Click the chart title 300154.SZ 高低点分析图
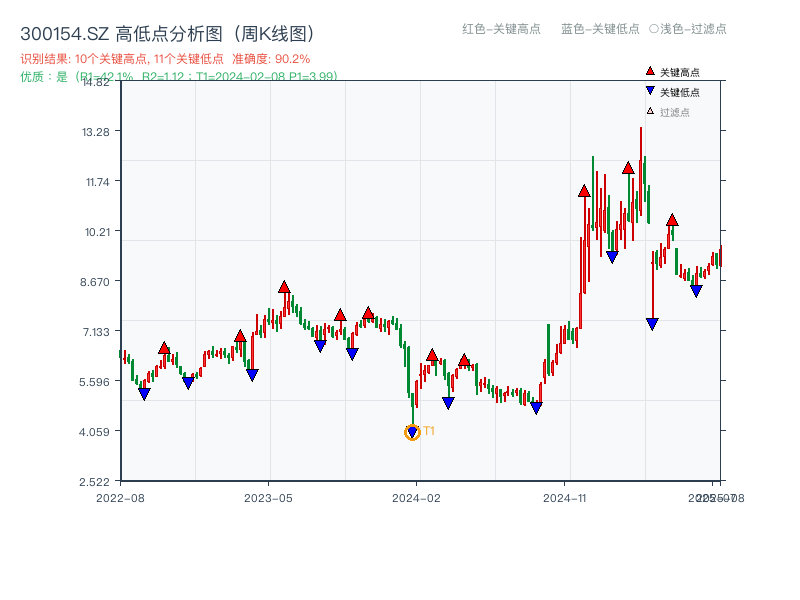Viewport: 800px width, 600px height. (x=167, y=34)
